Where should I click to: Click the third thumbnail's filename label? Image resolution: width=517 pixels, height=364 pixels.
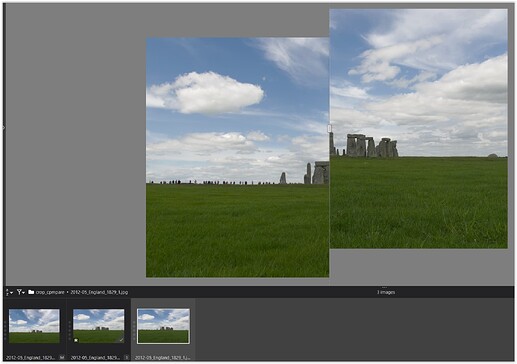pos(163,358)
